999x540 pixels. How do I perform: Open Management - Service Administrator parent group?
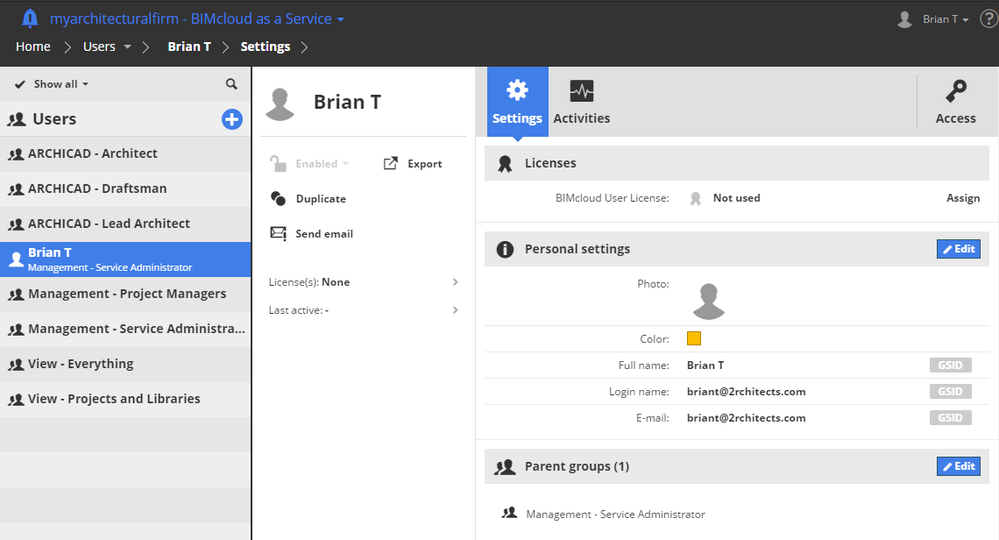[x=615, y=514]
